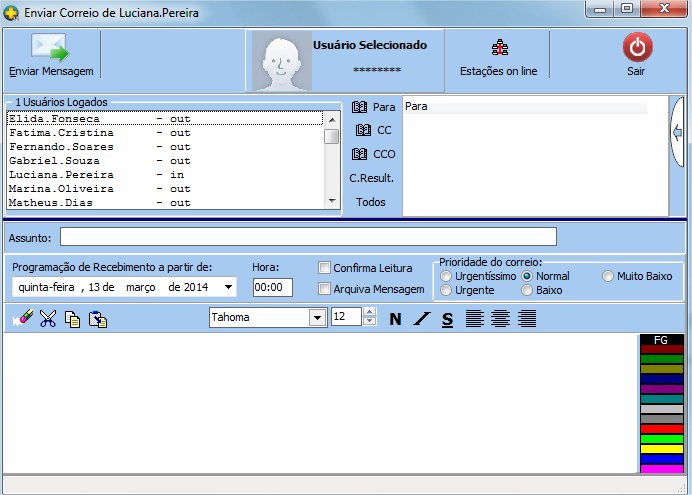Click the Todos button
The width and height of the screenshot is (692, 495).
click(371, 202)
